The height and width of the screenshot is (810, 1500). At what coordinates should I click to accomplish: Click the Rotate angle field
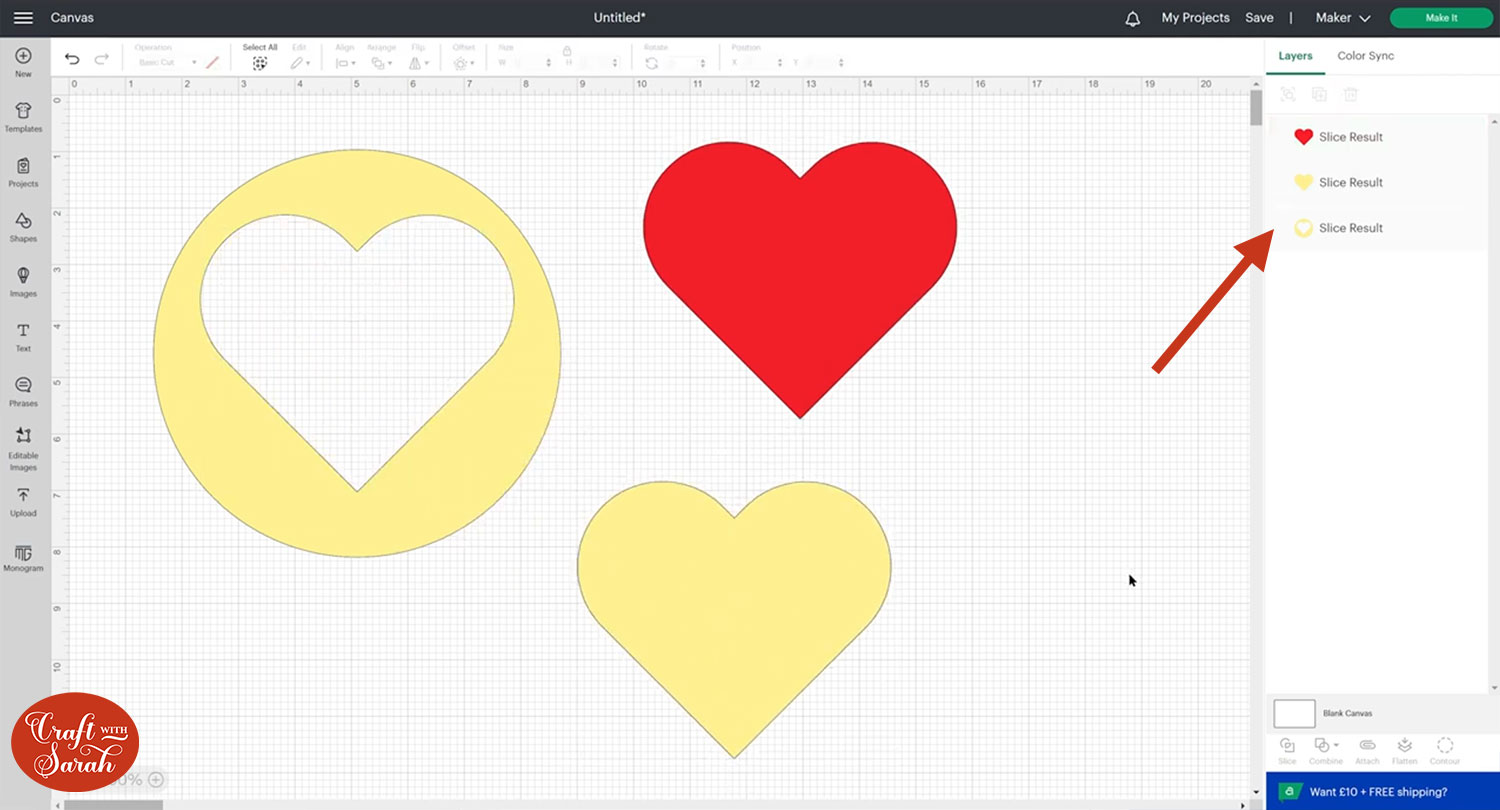pos(684,63)
